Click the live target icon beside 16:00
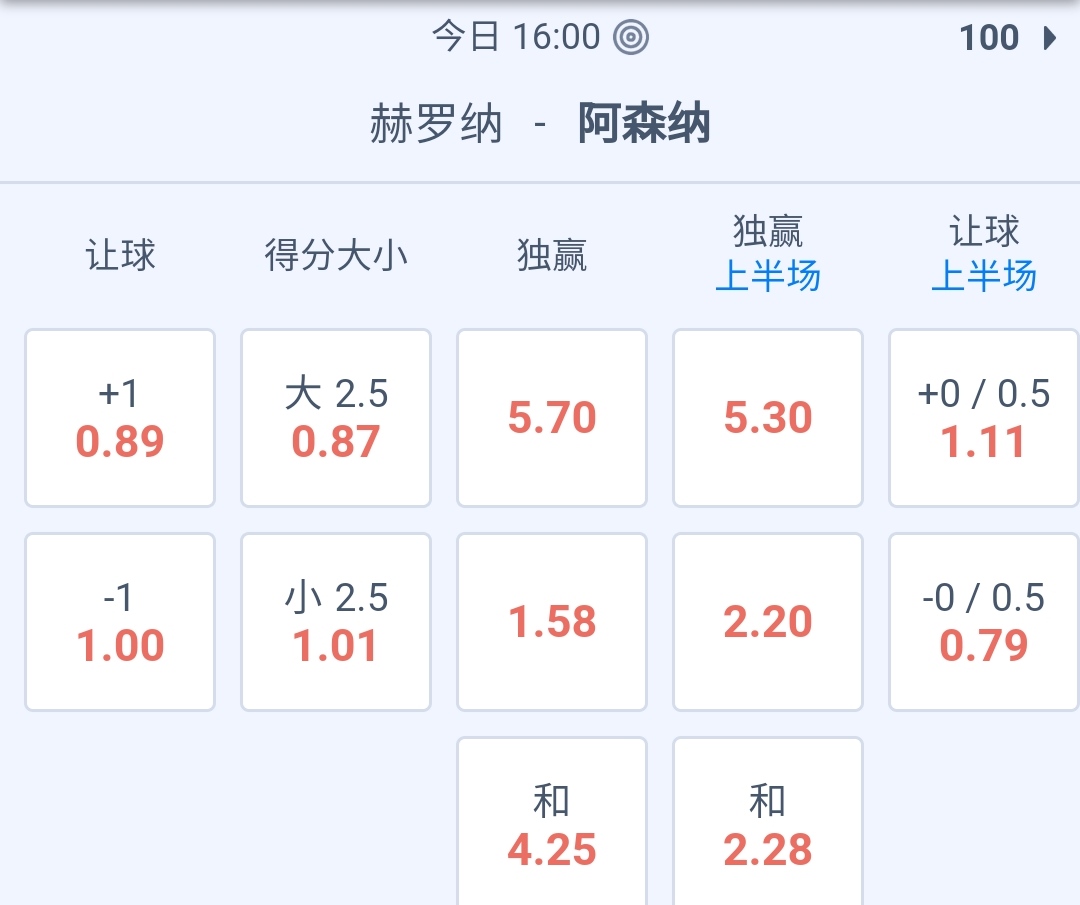The image size is (1080, 905). (631, 38)
